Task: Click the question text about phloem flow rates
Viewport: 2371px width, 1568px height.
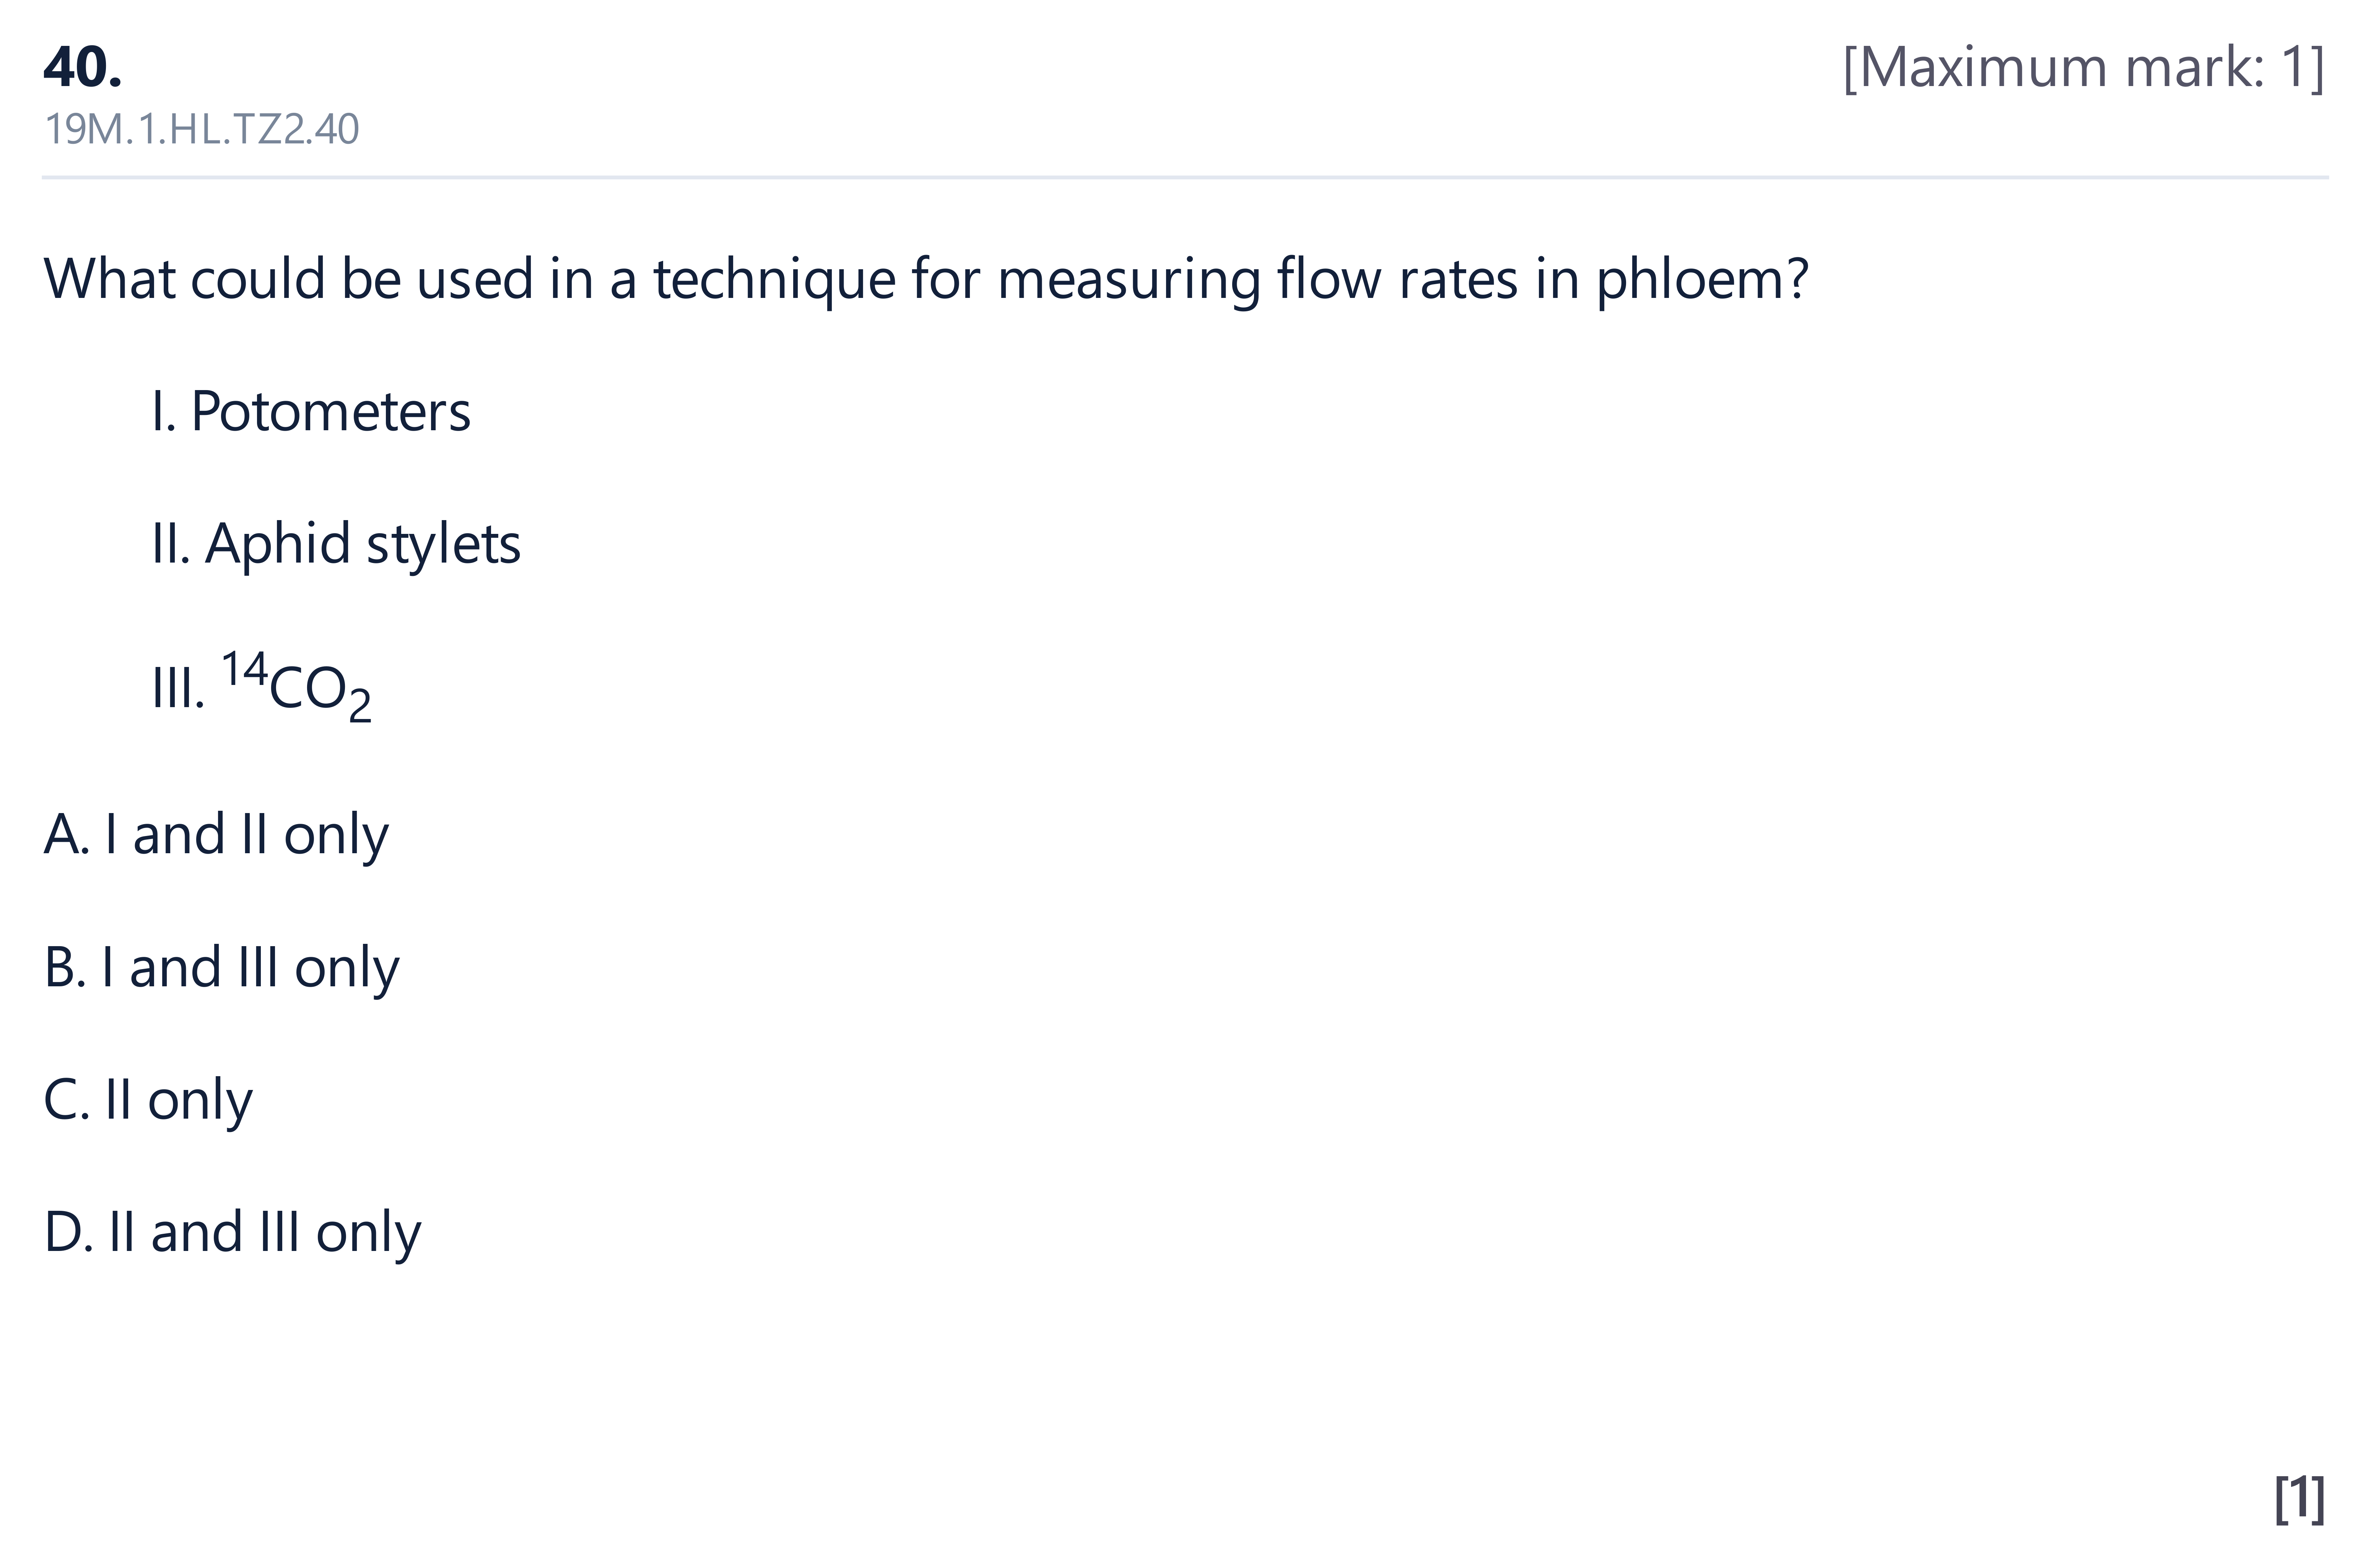Action: pyautogui.click(x=926, y=279)
